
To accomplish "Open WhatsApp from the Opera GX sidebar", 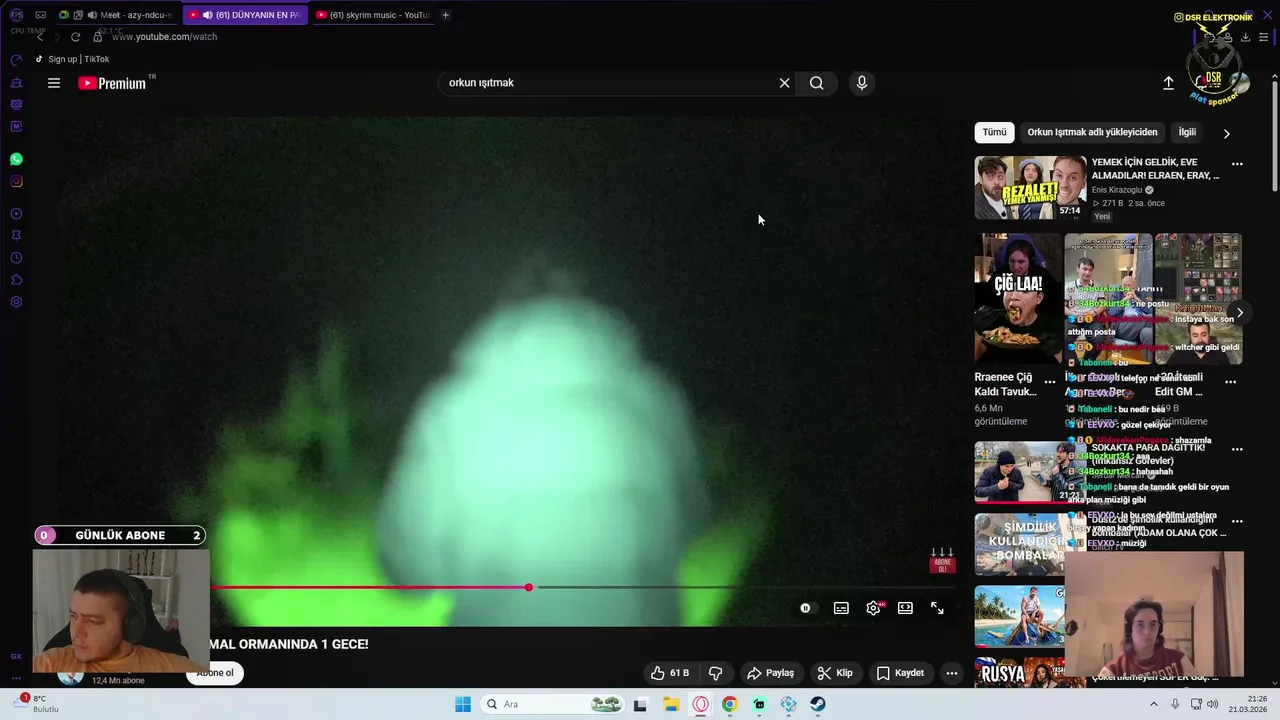I will coord(16,159).
